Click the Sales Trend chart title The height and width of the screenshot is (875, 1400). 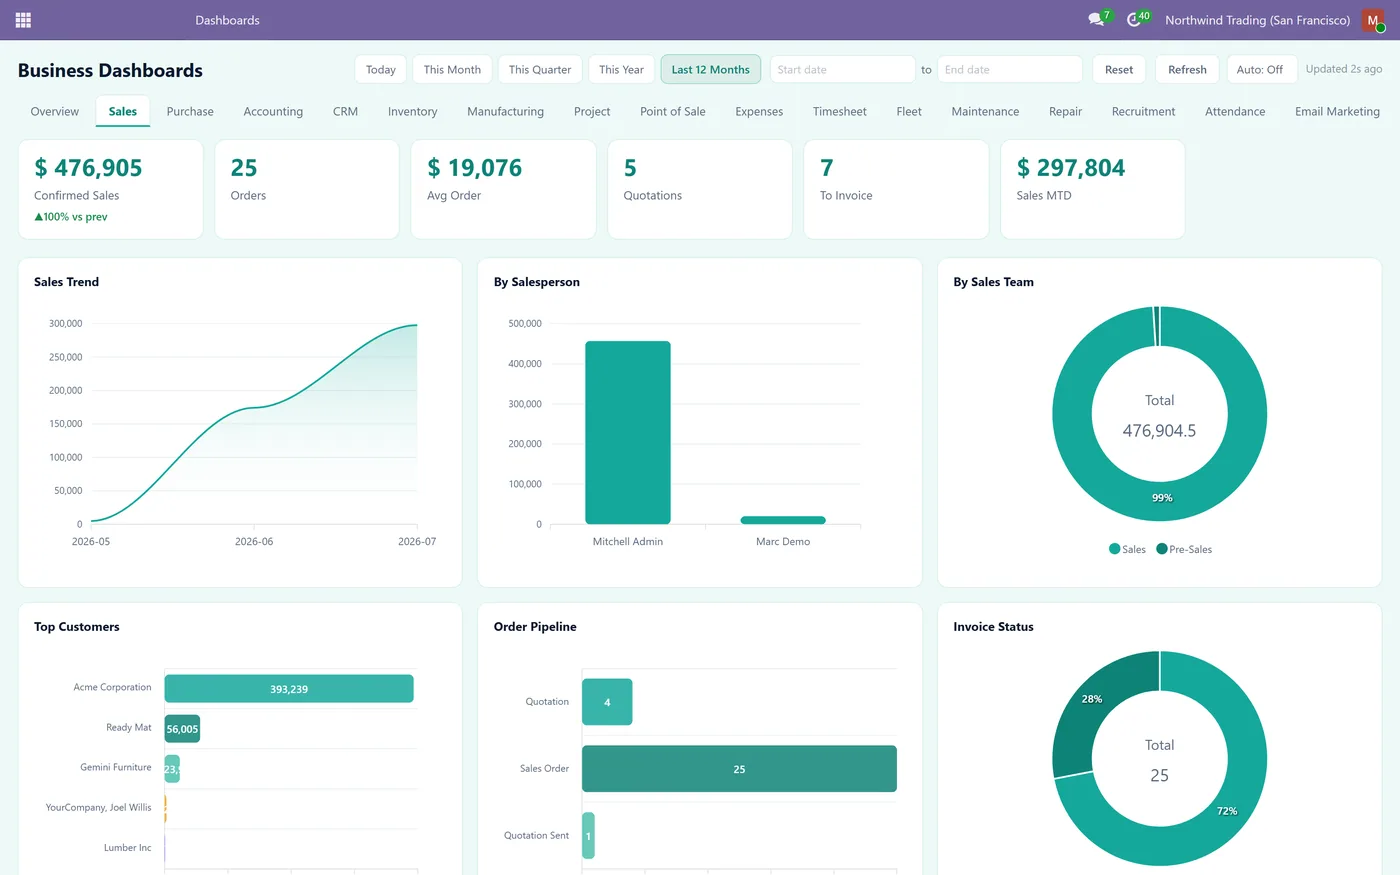66,282
